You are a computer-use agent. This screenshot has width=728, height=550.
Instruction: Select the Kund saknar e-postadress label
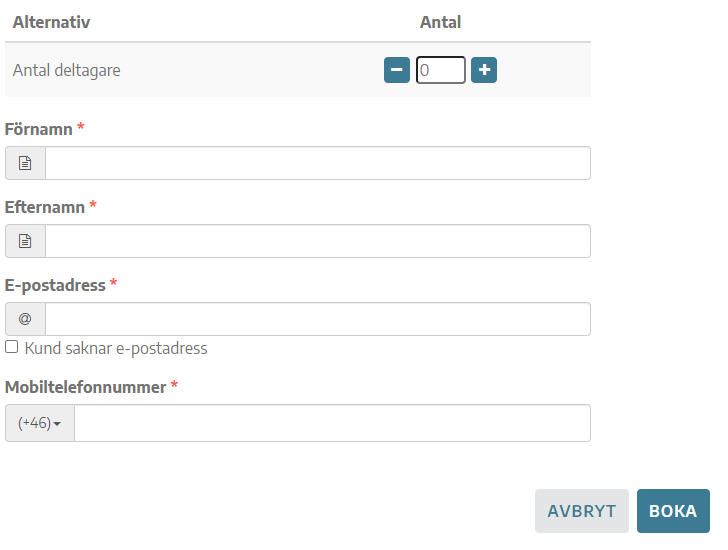[116, 348]
